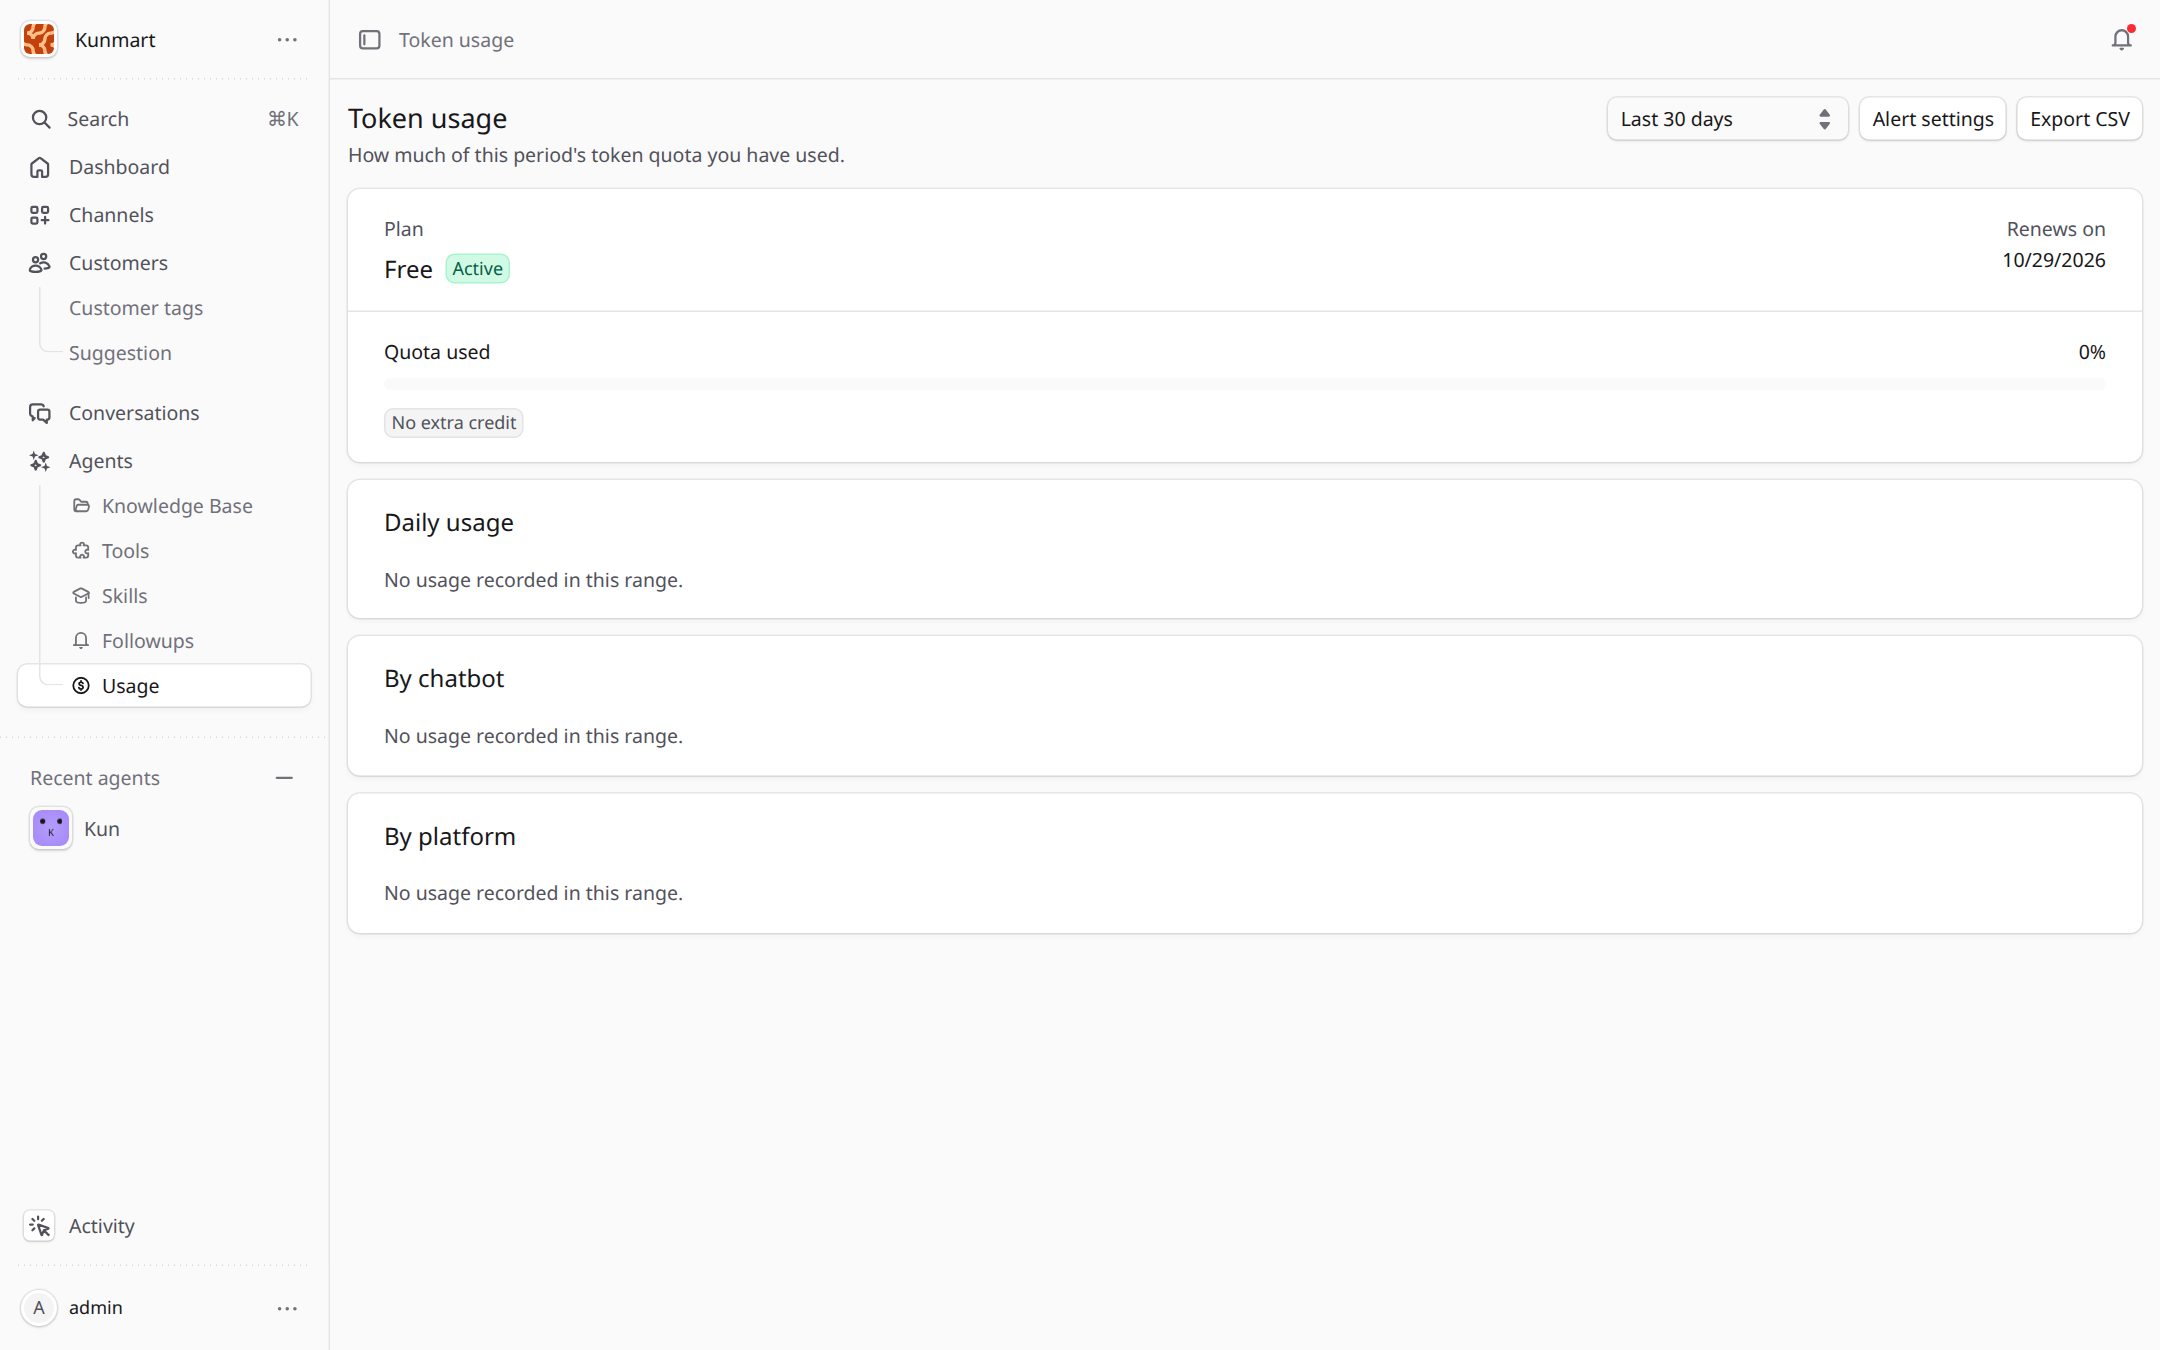The width and height of the screenshot is (2160, 1350).
Task: Click the Tools puzzle icon
Action: coord(81,551)
